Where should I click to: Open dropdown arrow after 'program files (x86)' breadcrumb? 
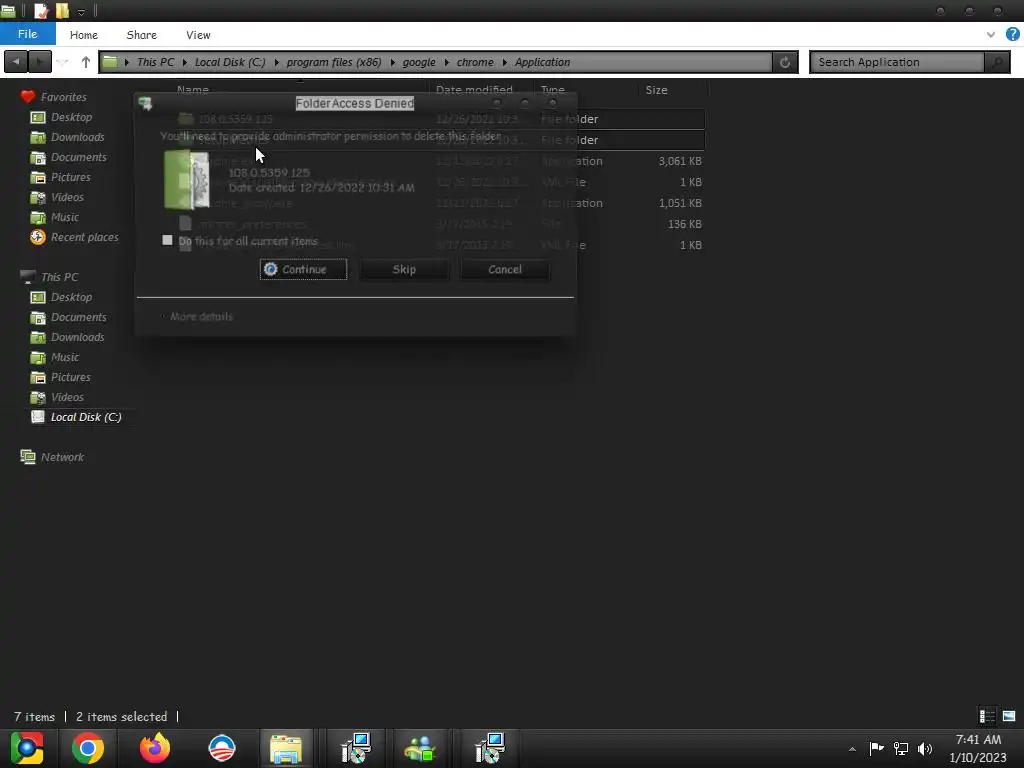pos(392,62)
